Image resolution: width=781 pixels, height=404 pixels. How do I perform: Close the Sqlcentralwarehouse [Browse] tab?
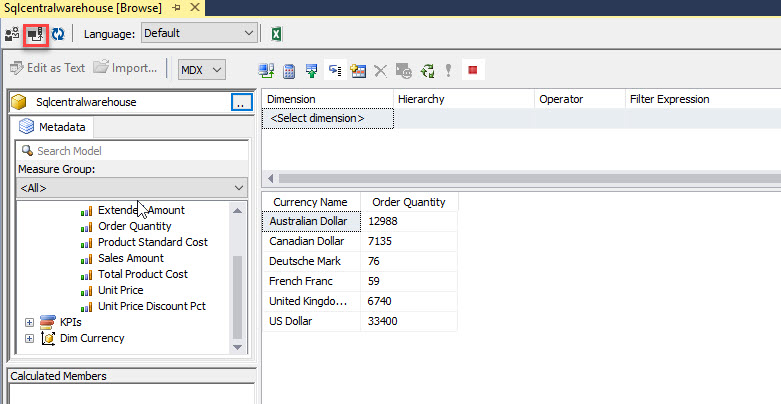click(195, 7)
